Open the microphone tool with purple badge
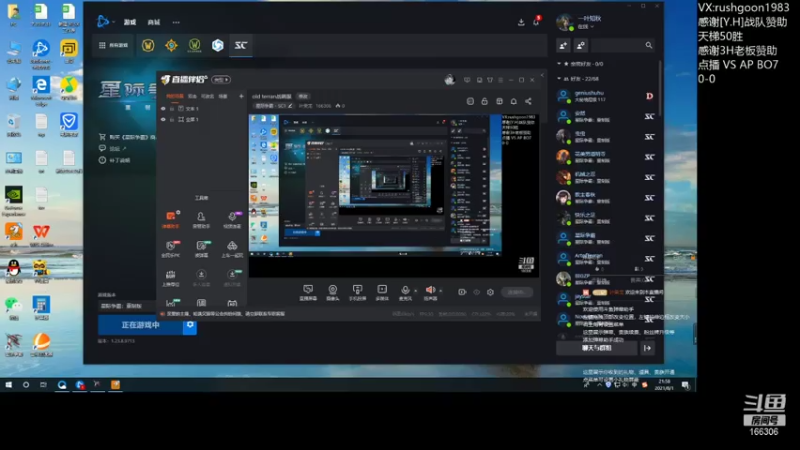Screen dimensions: 800x450 [x=232, y=219]
